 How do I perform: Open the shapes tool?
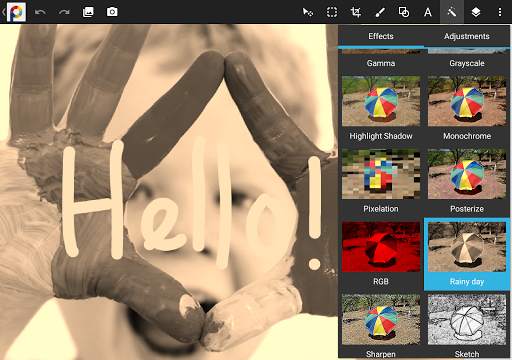click(x=404, y=12)
